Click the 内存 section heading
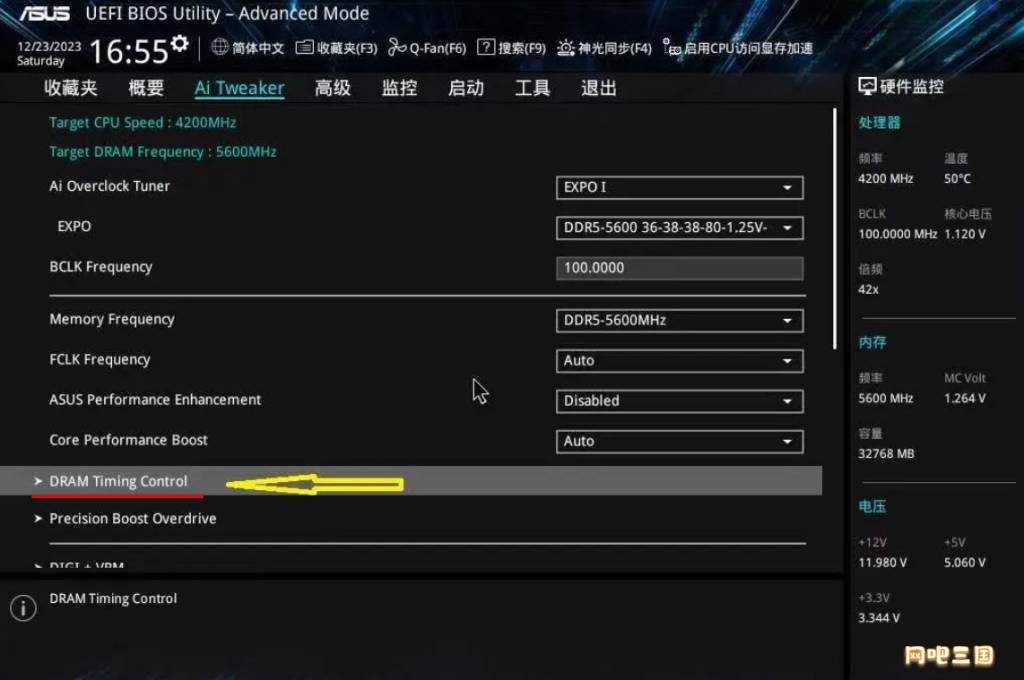The height and width of the screenshot is (680, 1024). [x=872, y=342]
